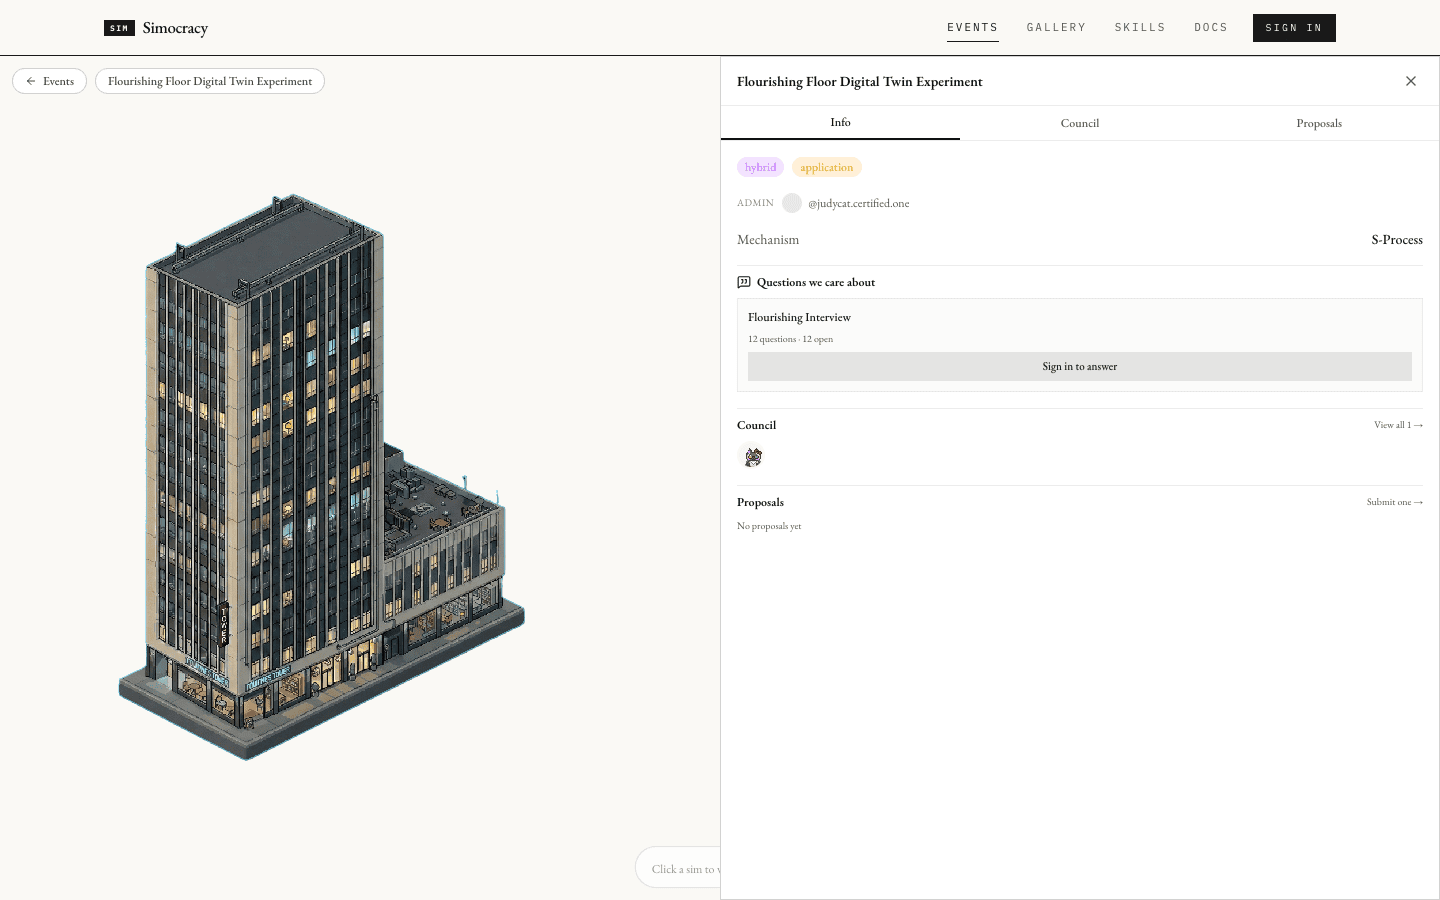Click the Sign In button
Image resolution: width=1440 pixels, height=900 pixels.
(1294, 28)
